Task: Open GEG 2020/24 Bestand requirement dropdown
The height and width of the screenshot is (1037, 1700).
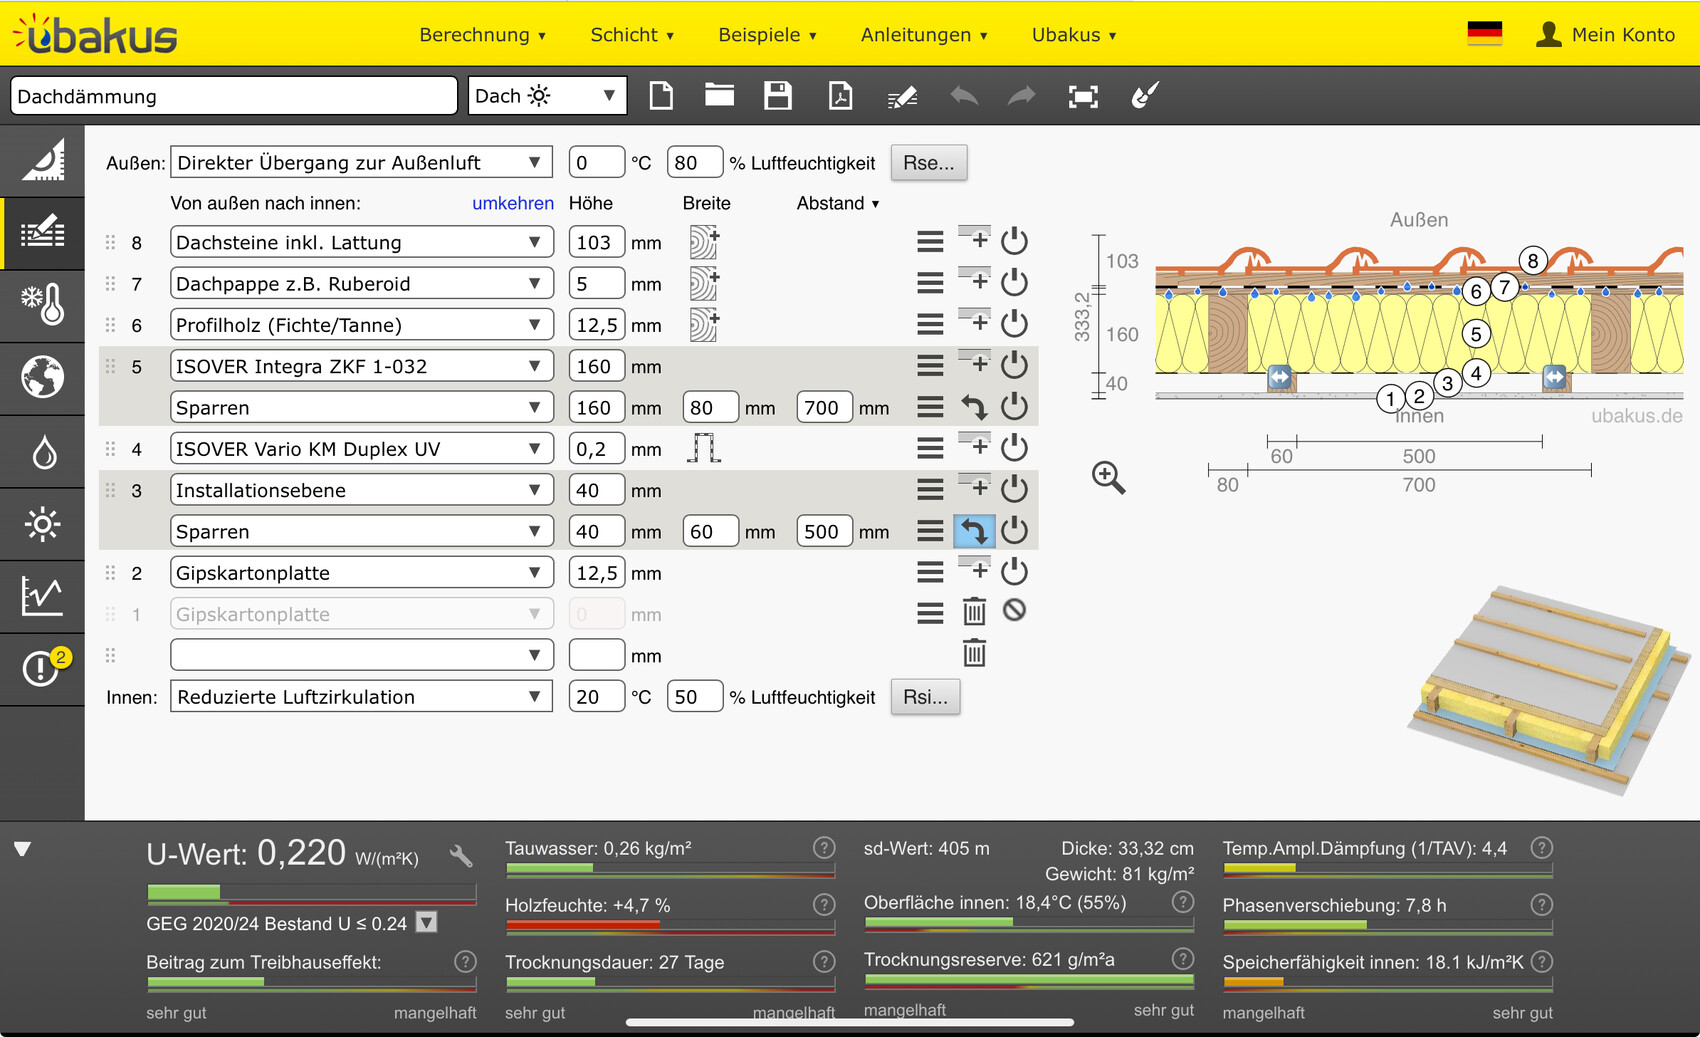Action: [x=427, y=922]
